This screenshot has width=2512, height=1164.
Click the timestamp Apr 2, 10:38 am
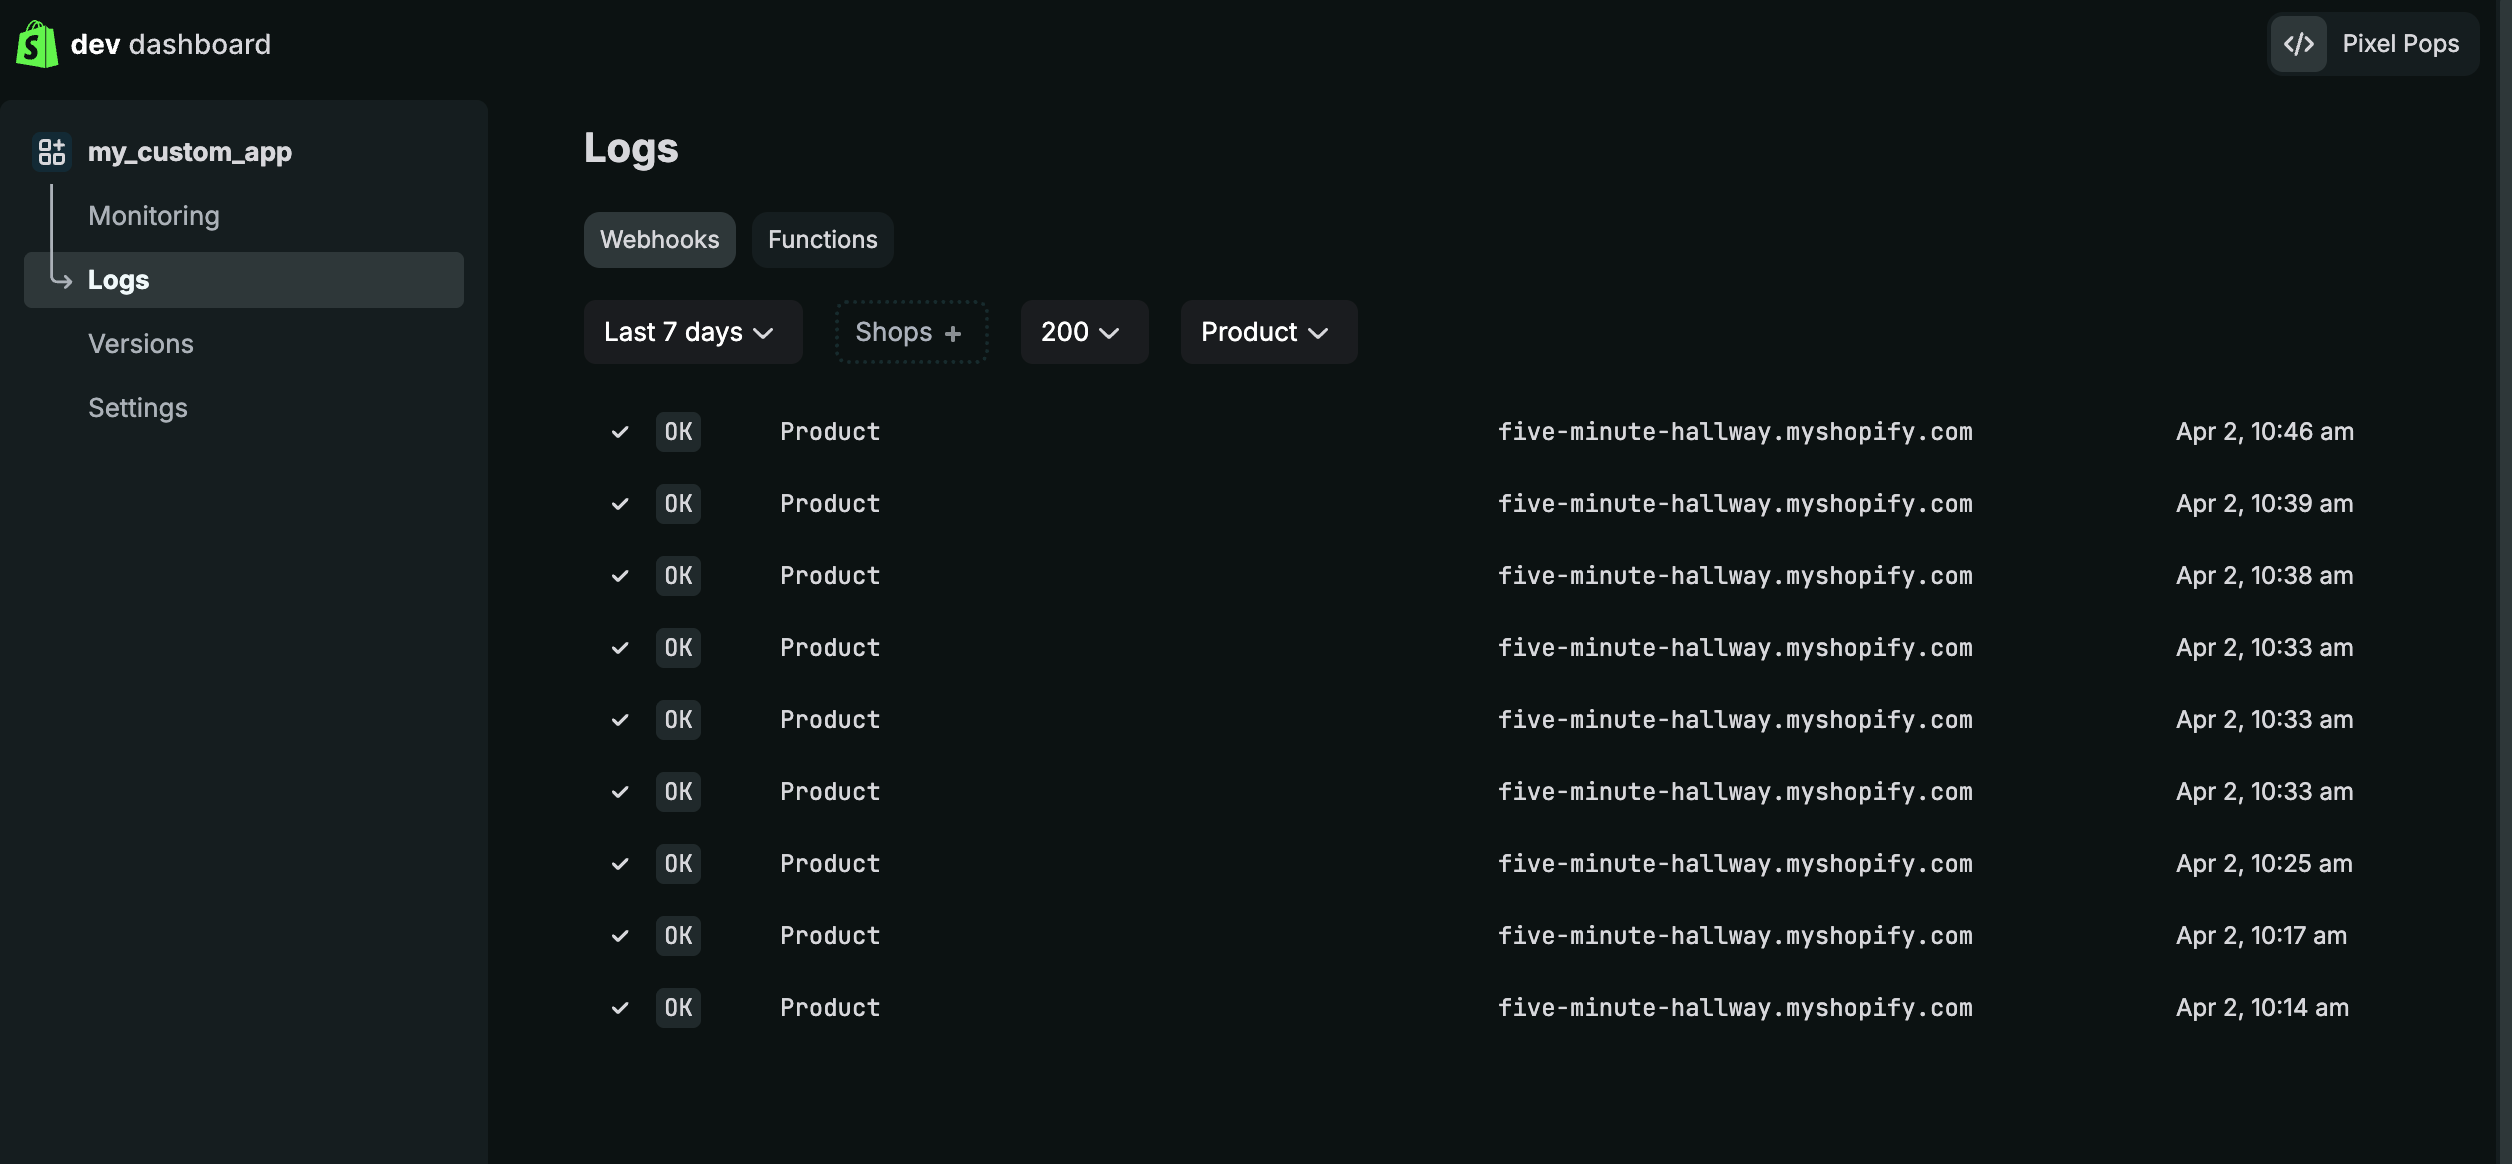pos(2265,576)
